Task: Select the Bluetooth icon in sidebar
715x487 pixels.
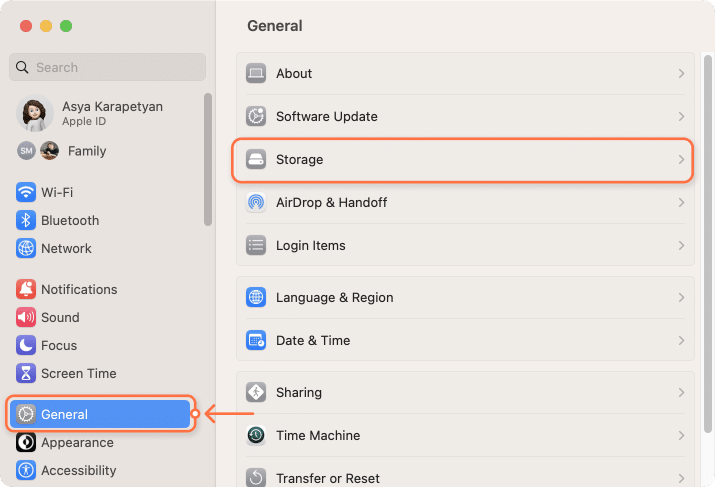Action: [x=26, y=220]
